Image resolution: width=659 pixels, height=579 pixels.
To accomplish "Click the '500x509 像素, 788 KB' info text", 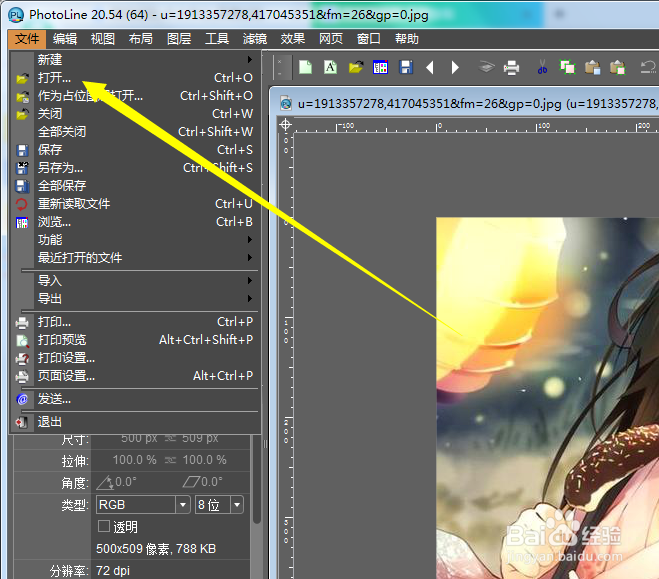I will [156, 549].
